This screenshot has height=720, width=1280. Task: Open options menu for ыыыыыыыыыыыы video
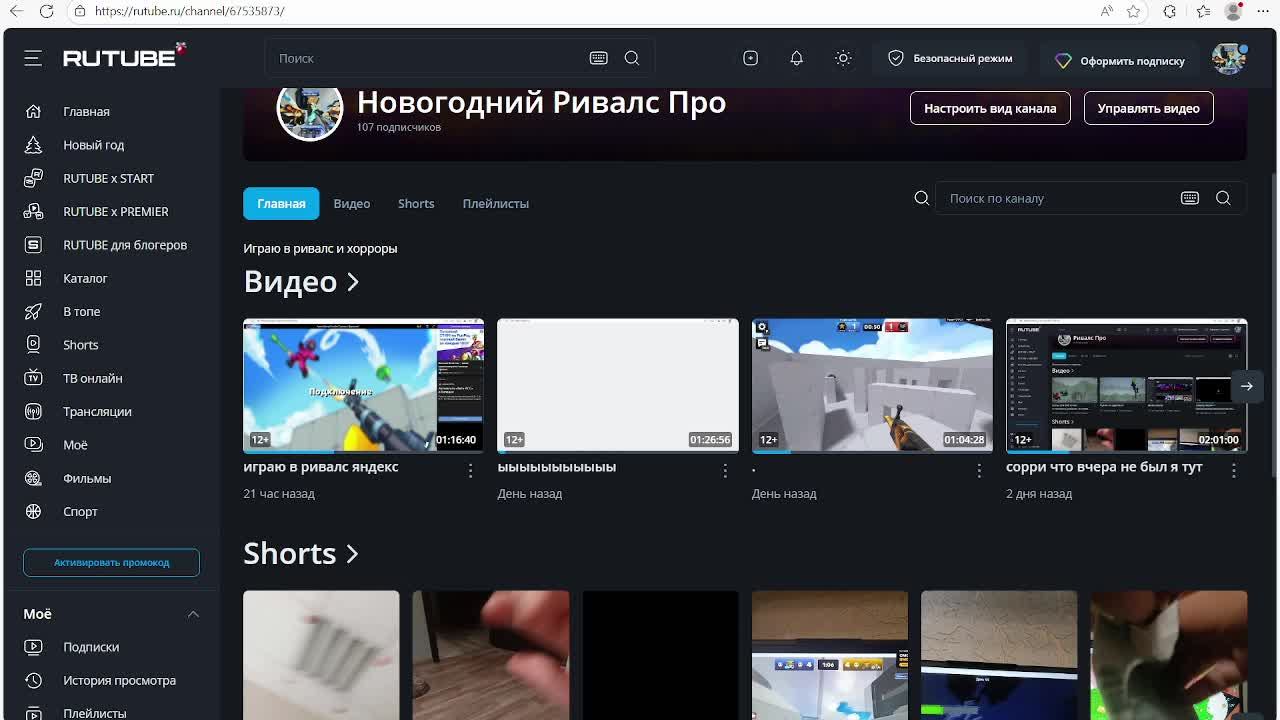click(725, 470)
